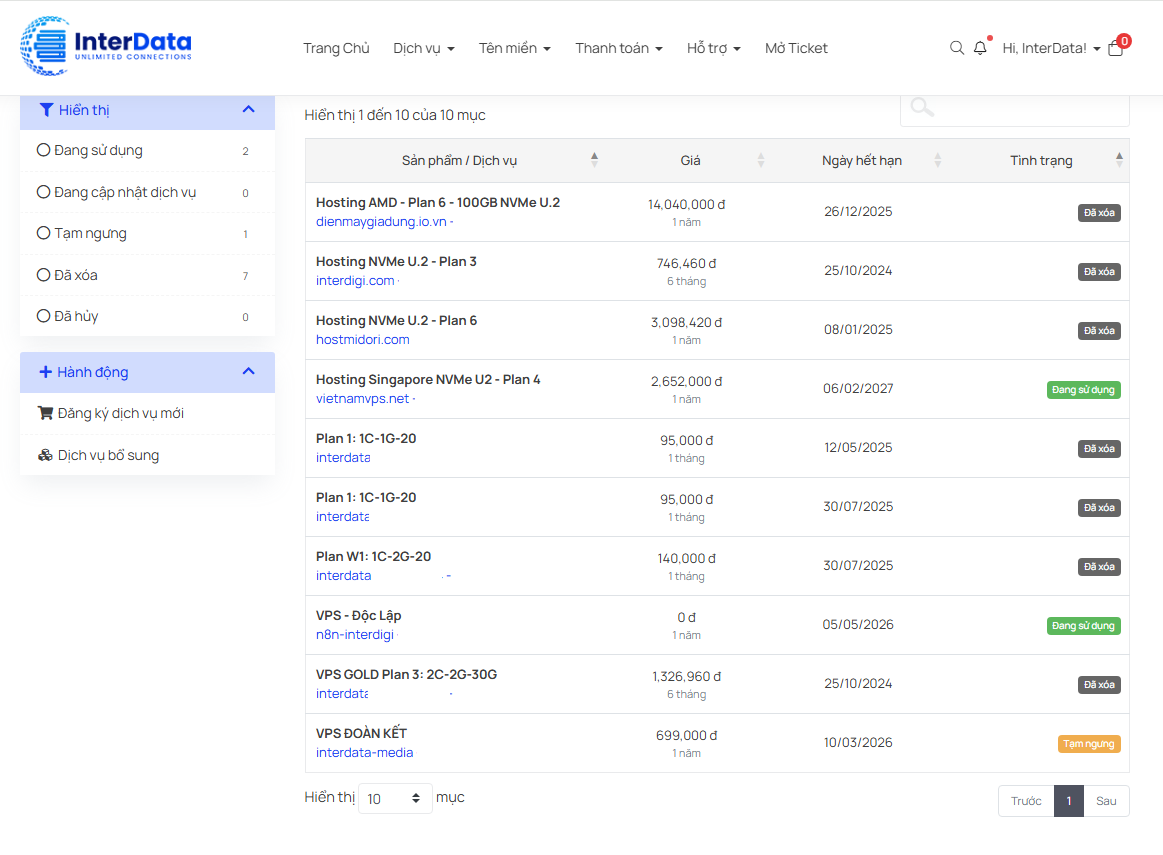The height and width of the screenshot is (855, 1163).
Task: Open the Mở Ticket page
Action: [796, 48]
